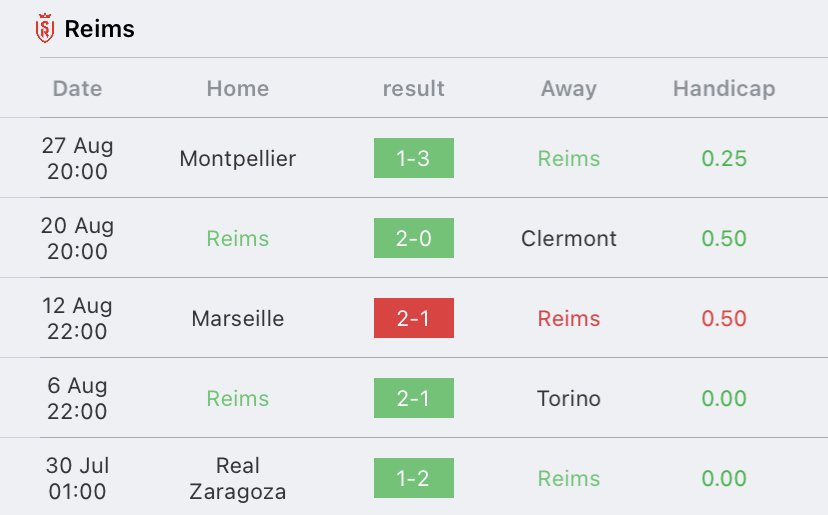Open the 2-0 Clermont match result
This screenshot has width=828, height=515.
click(x=413, y=238)
